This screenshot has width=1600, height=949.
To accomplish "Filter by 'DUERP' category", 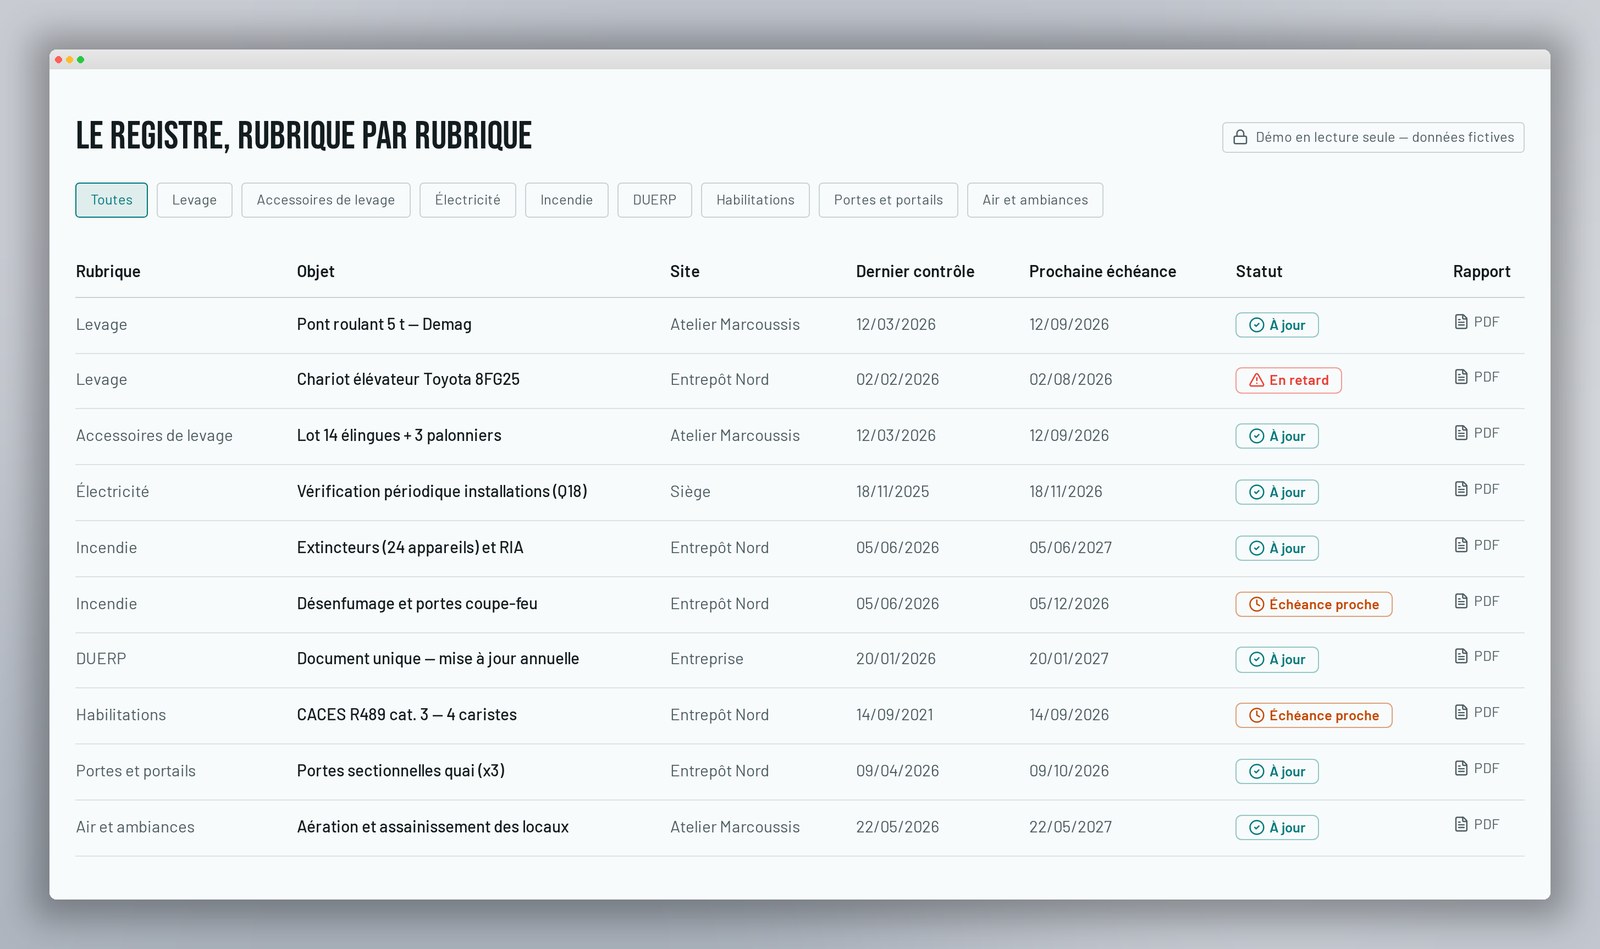I will point(655,200).
